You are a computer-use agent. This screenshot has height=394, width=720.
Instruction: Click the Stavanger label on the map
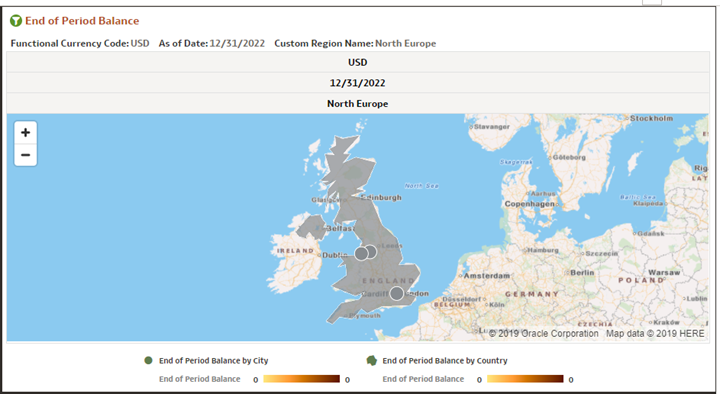pos(492,127)
